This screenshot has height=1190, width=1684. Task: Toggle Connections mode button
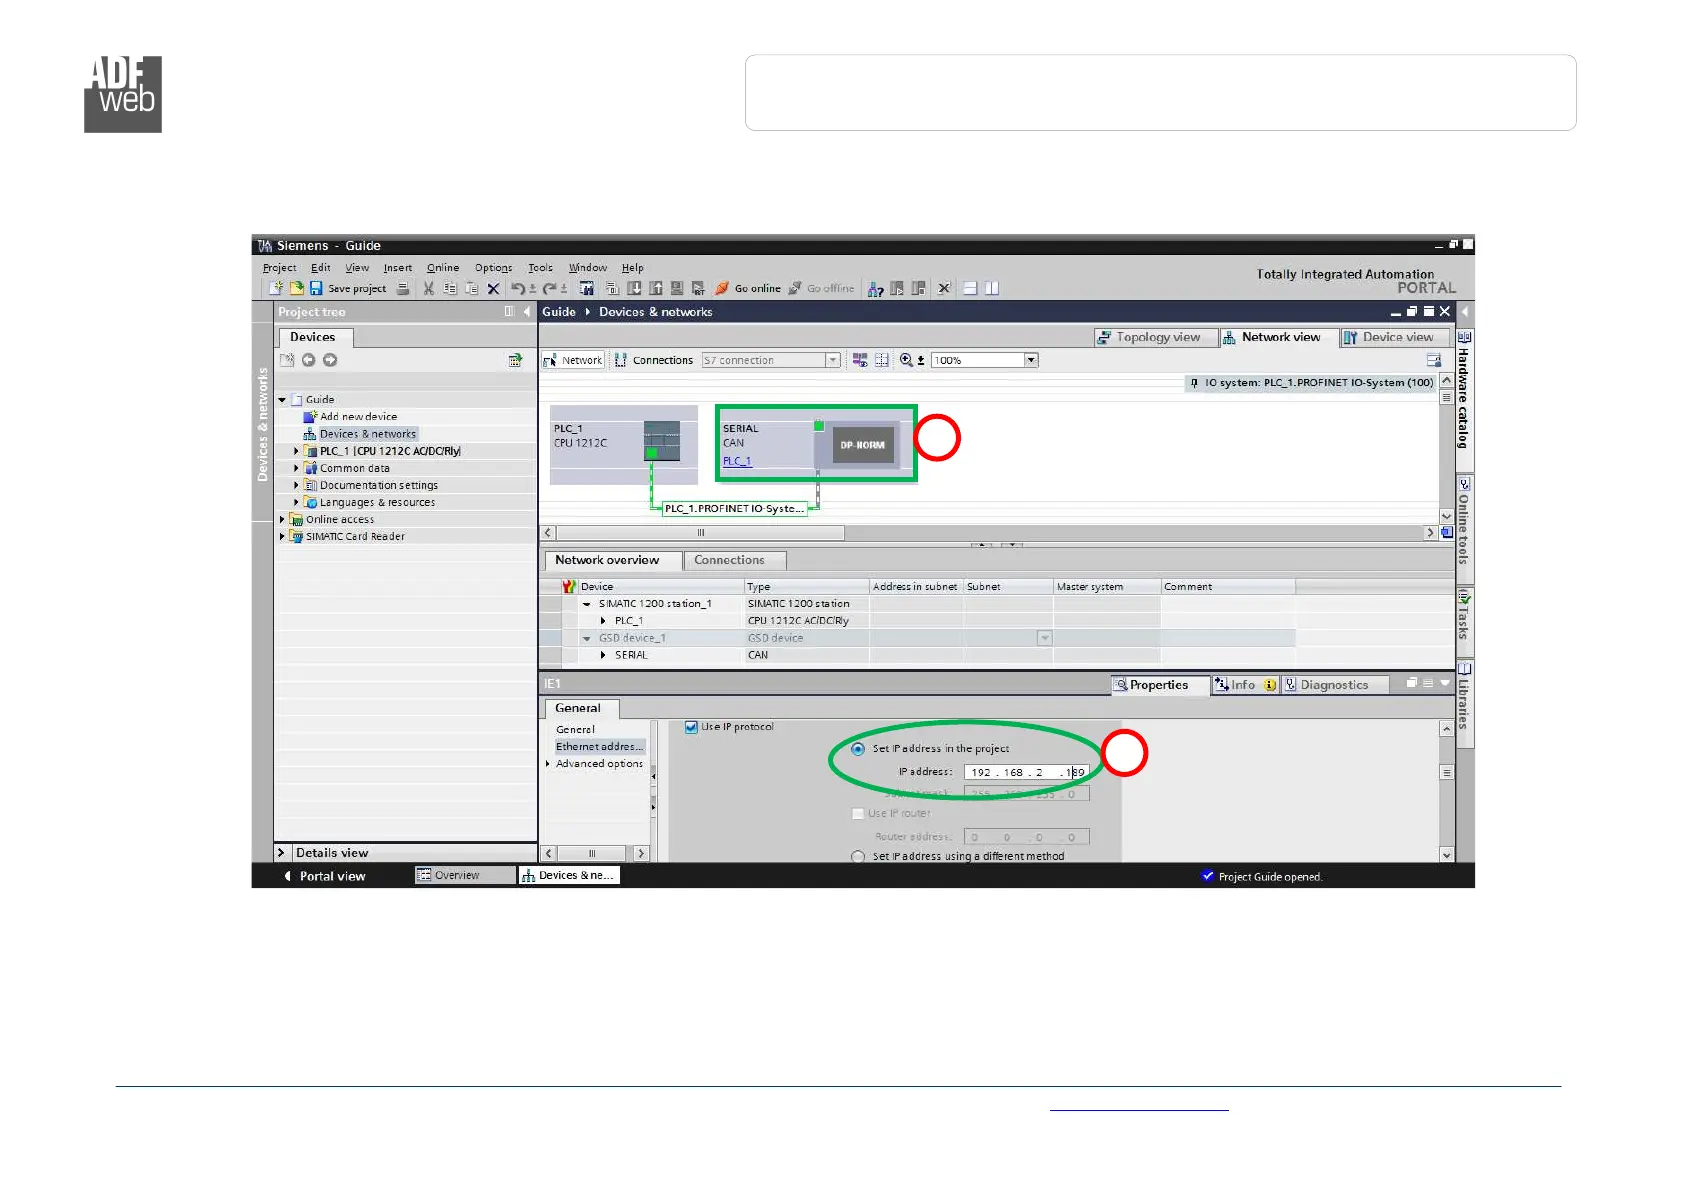click(x=654, y=360)
